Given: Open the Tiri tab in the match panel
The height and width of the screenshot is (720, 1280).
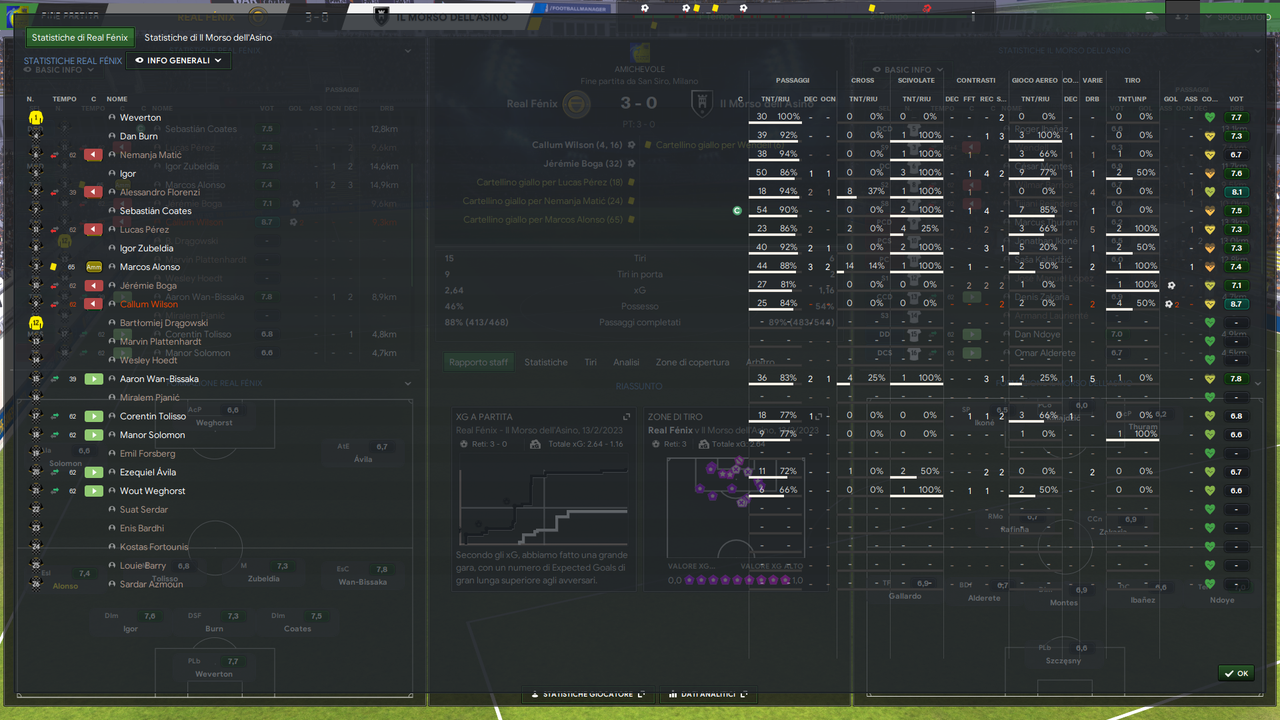Looking at the screenshot, I should (591, 362).
